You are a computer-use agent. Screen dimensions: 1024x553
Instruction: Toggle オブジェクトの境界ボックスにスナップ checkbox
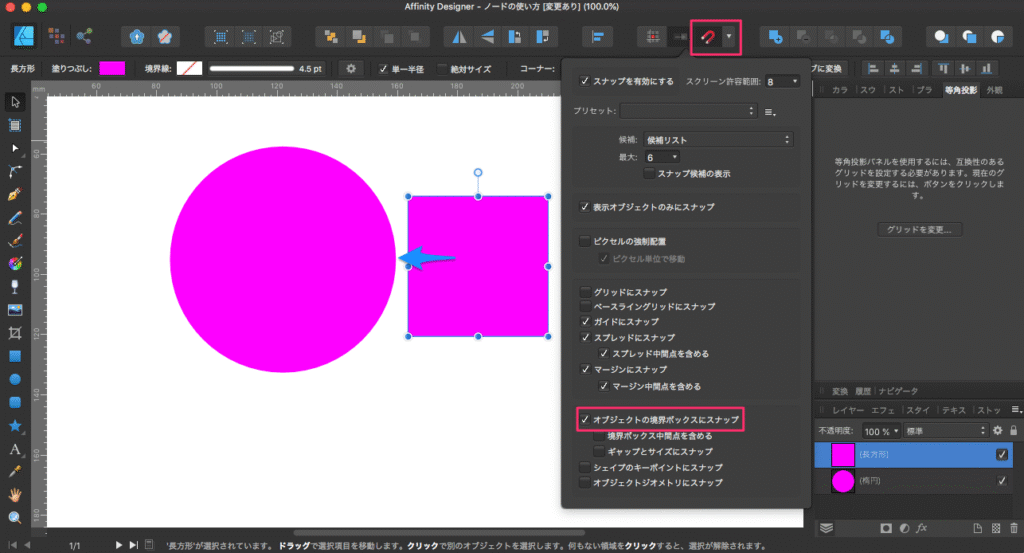(x=586, y=421)
